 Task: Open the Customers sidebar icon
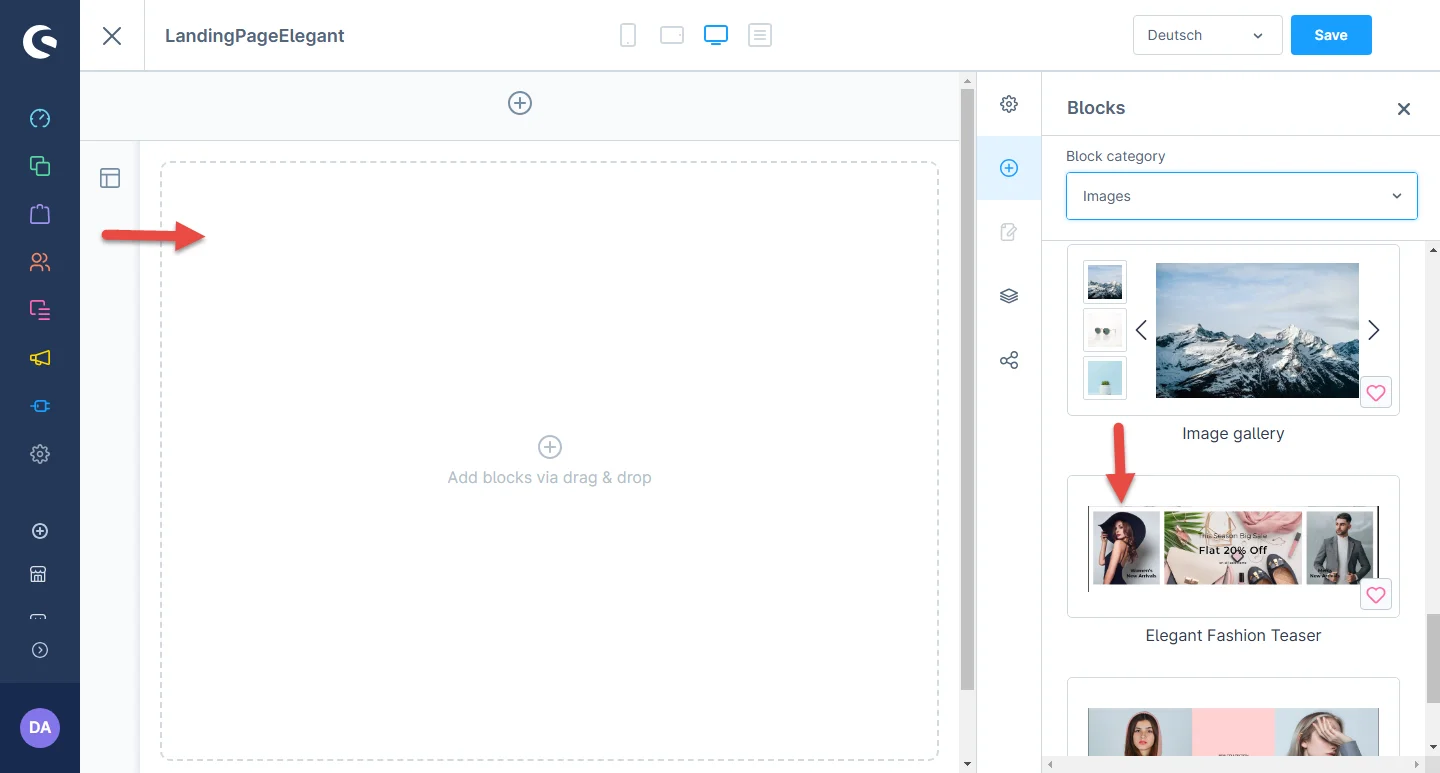click(40, 262)
